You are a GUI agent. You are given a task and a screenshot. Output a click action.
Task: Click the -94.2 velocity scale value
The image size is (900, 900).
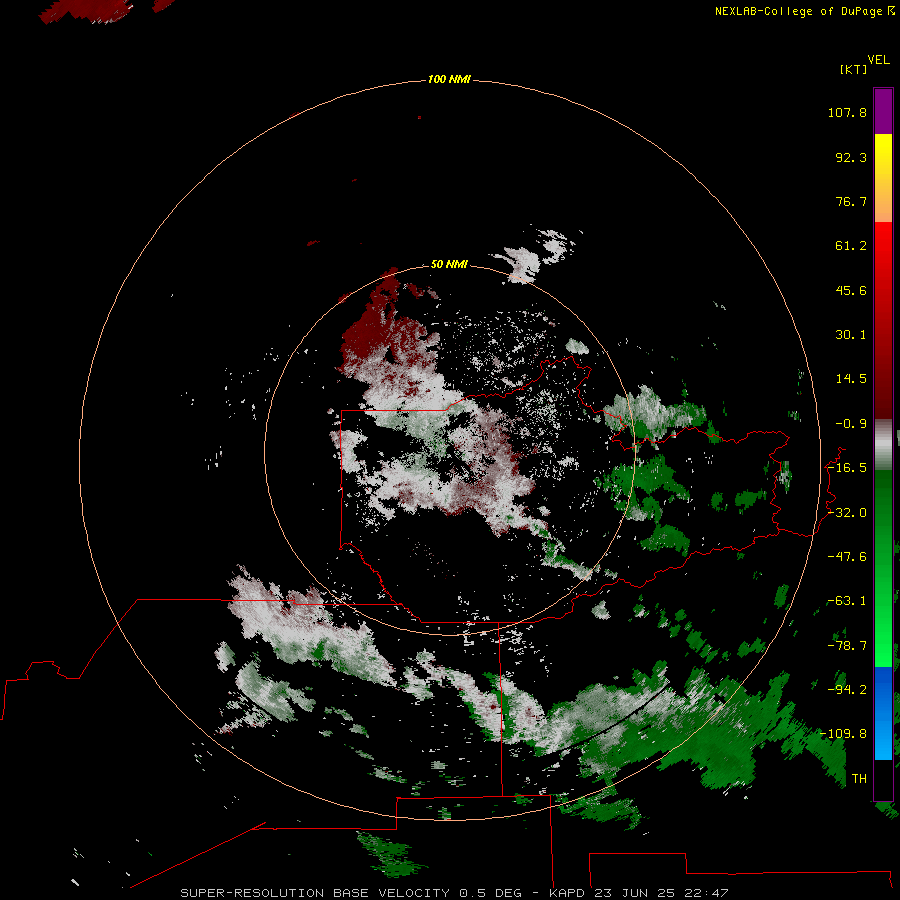click(847, 689)
